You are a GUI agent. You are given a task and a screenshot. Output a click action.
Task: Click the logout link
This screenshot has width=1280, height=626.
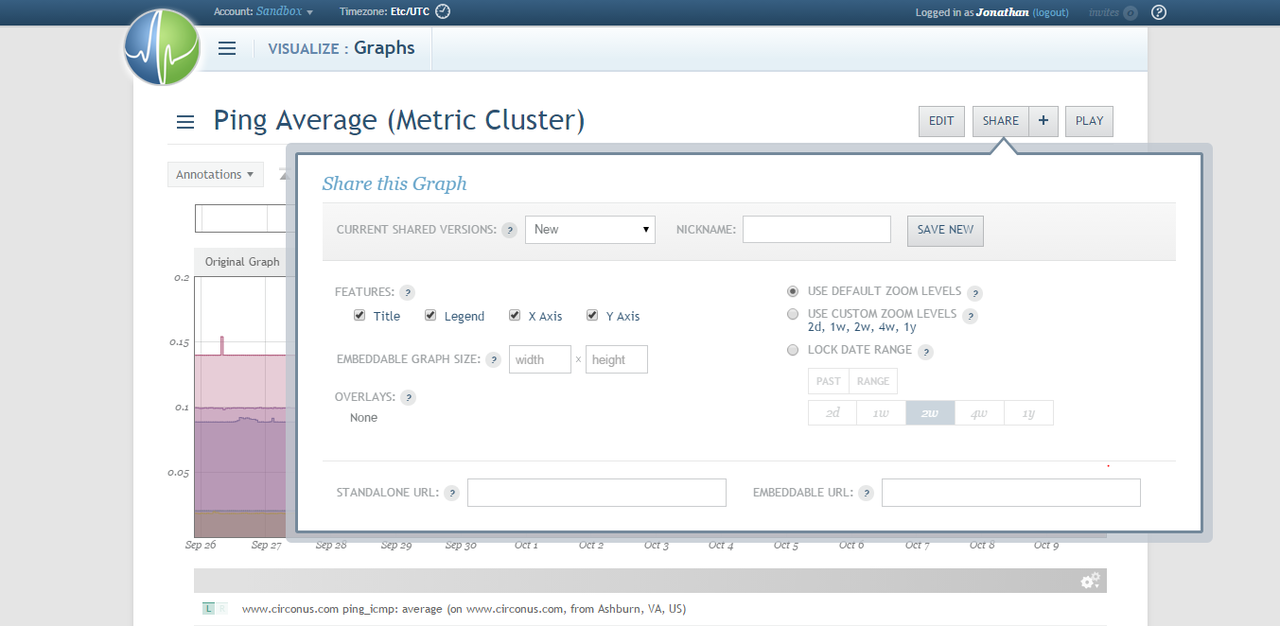pos(1050,12)
